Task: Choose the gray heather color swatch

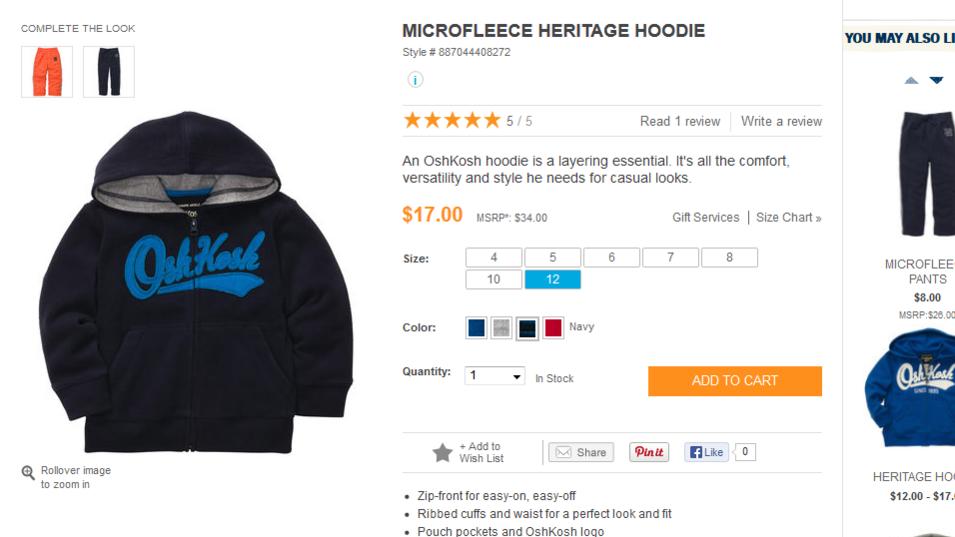Action: click(x=501, y=328)
